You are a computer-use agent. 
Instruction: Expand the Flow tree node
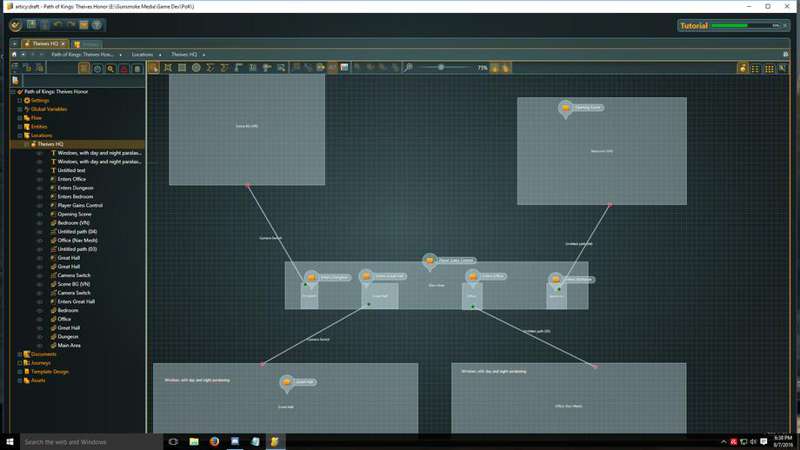[20, 118]
